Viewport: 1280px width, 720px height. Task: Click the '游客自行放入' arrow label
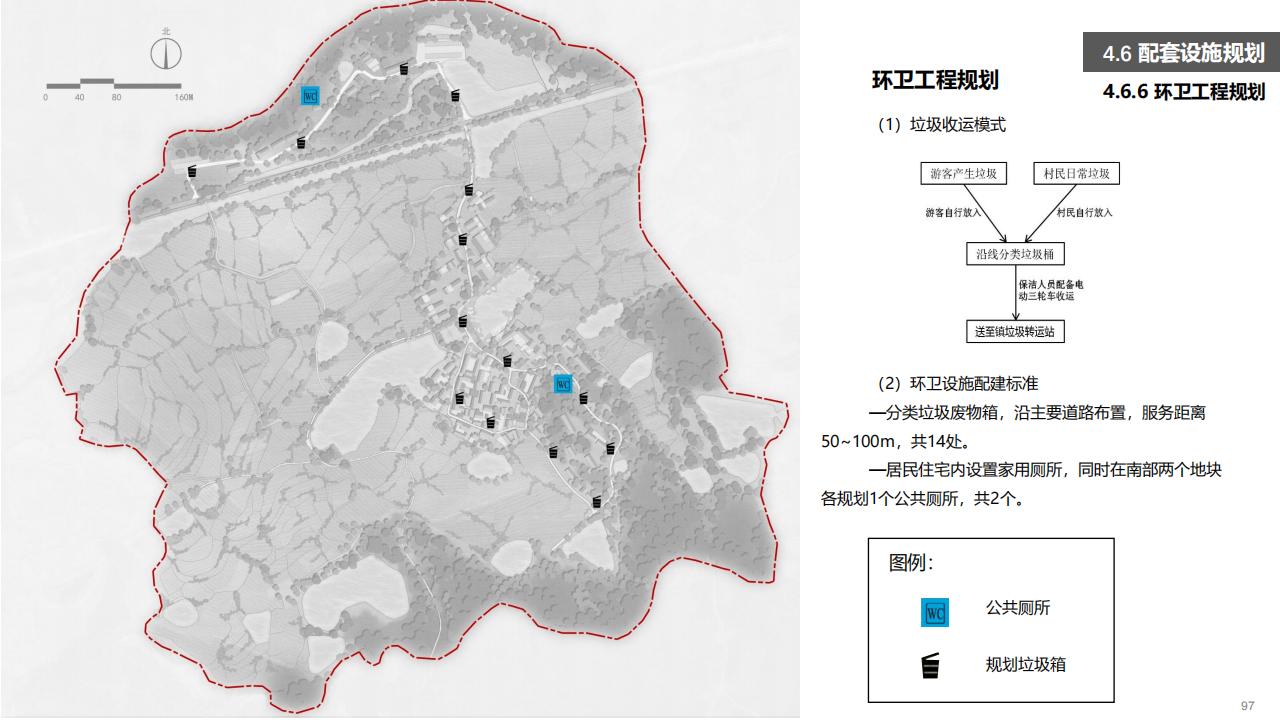953,213
